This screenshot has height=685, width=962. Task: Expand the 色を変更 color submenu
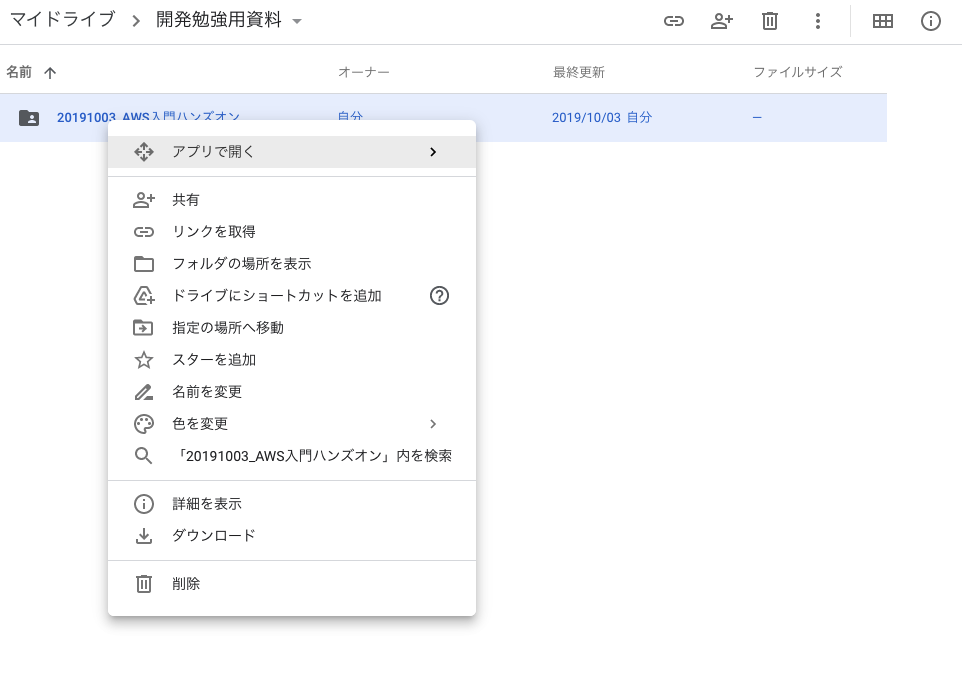(432, 424)
